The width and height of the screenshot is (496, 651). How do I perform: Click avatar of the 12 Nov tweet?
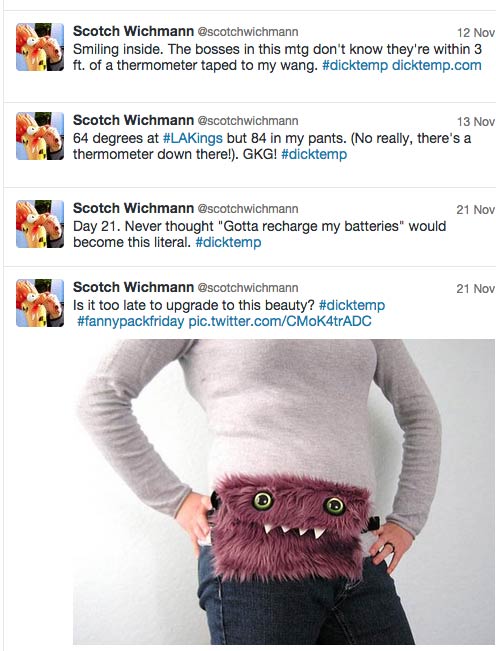40,47
